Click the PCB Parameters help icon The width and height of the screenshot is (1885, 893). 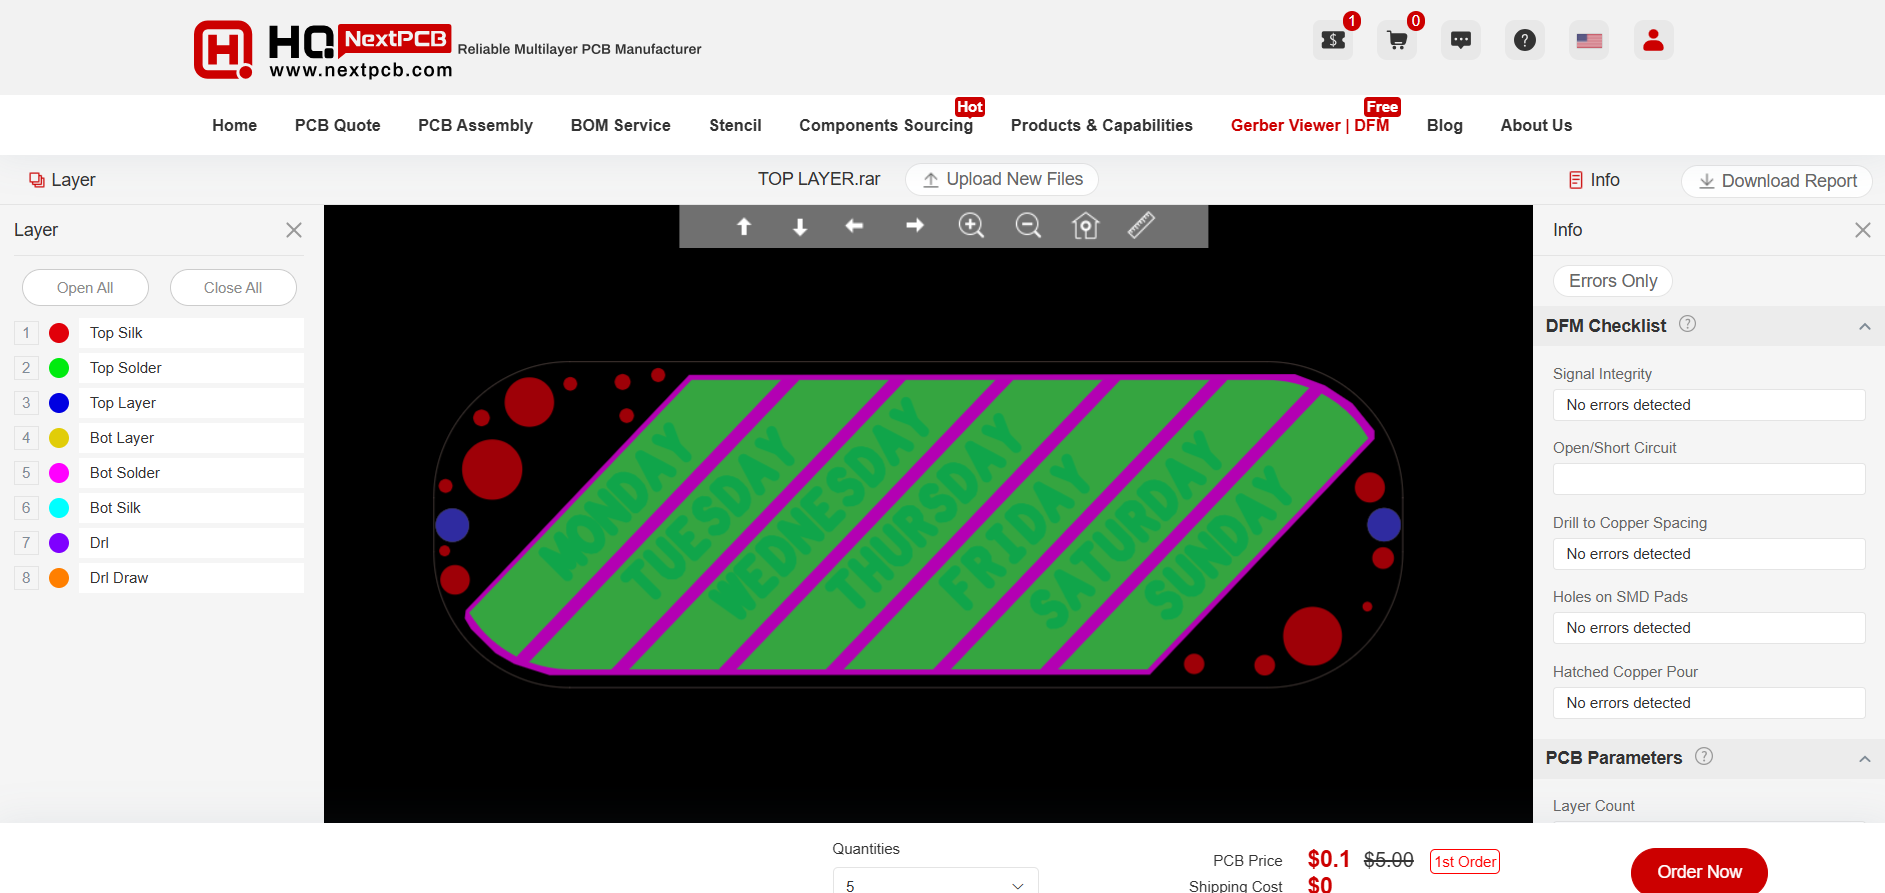[x=1704, y=756]
